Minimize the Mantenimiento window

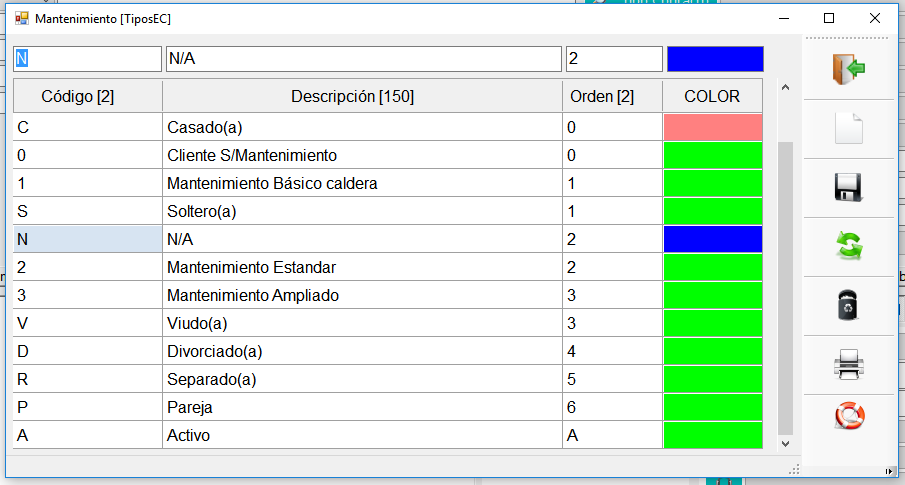[783, 18]
